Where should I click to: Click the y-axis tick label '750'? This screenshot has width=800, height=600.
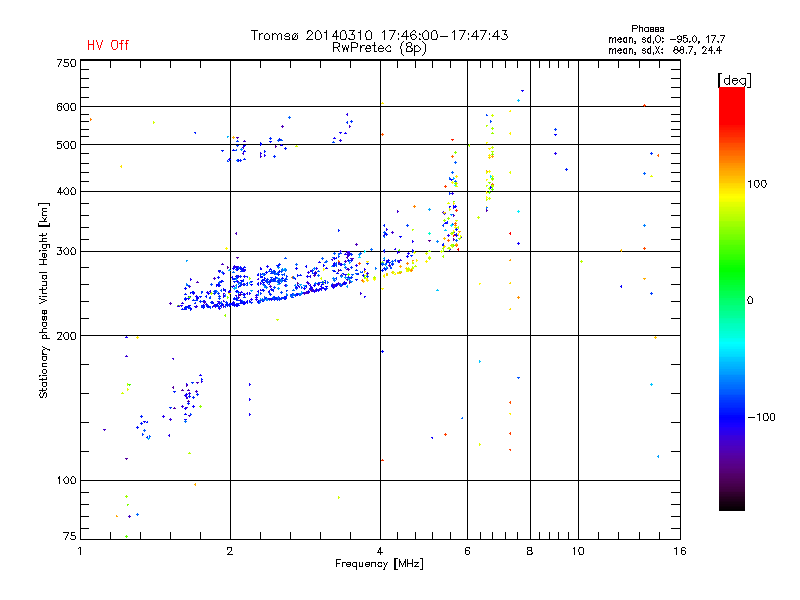pos(66,63)
